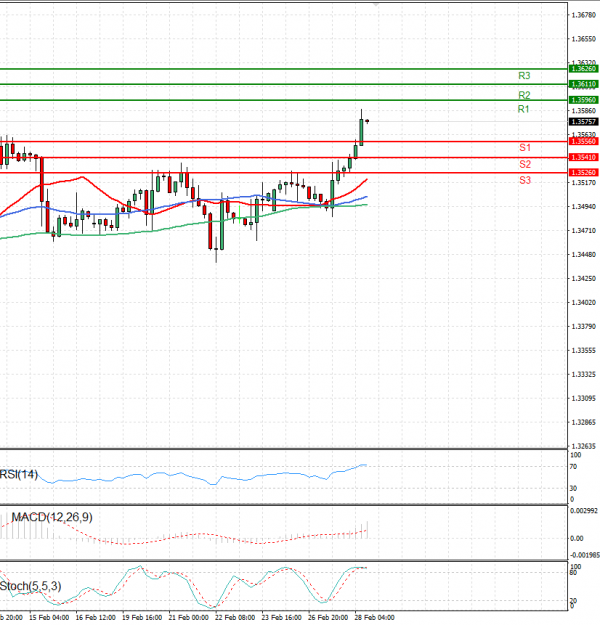The height and width of the screenshot is (625, 600).
Task: Click the 1.34480 price axis label
Action: point(583,254)
